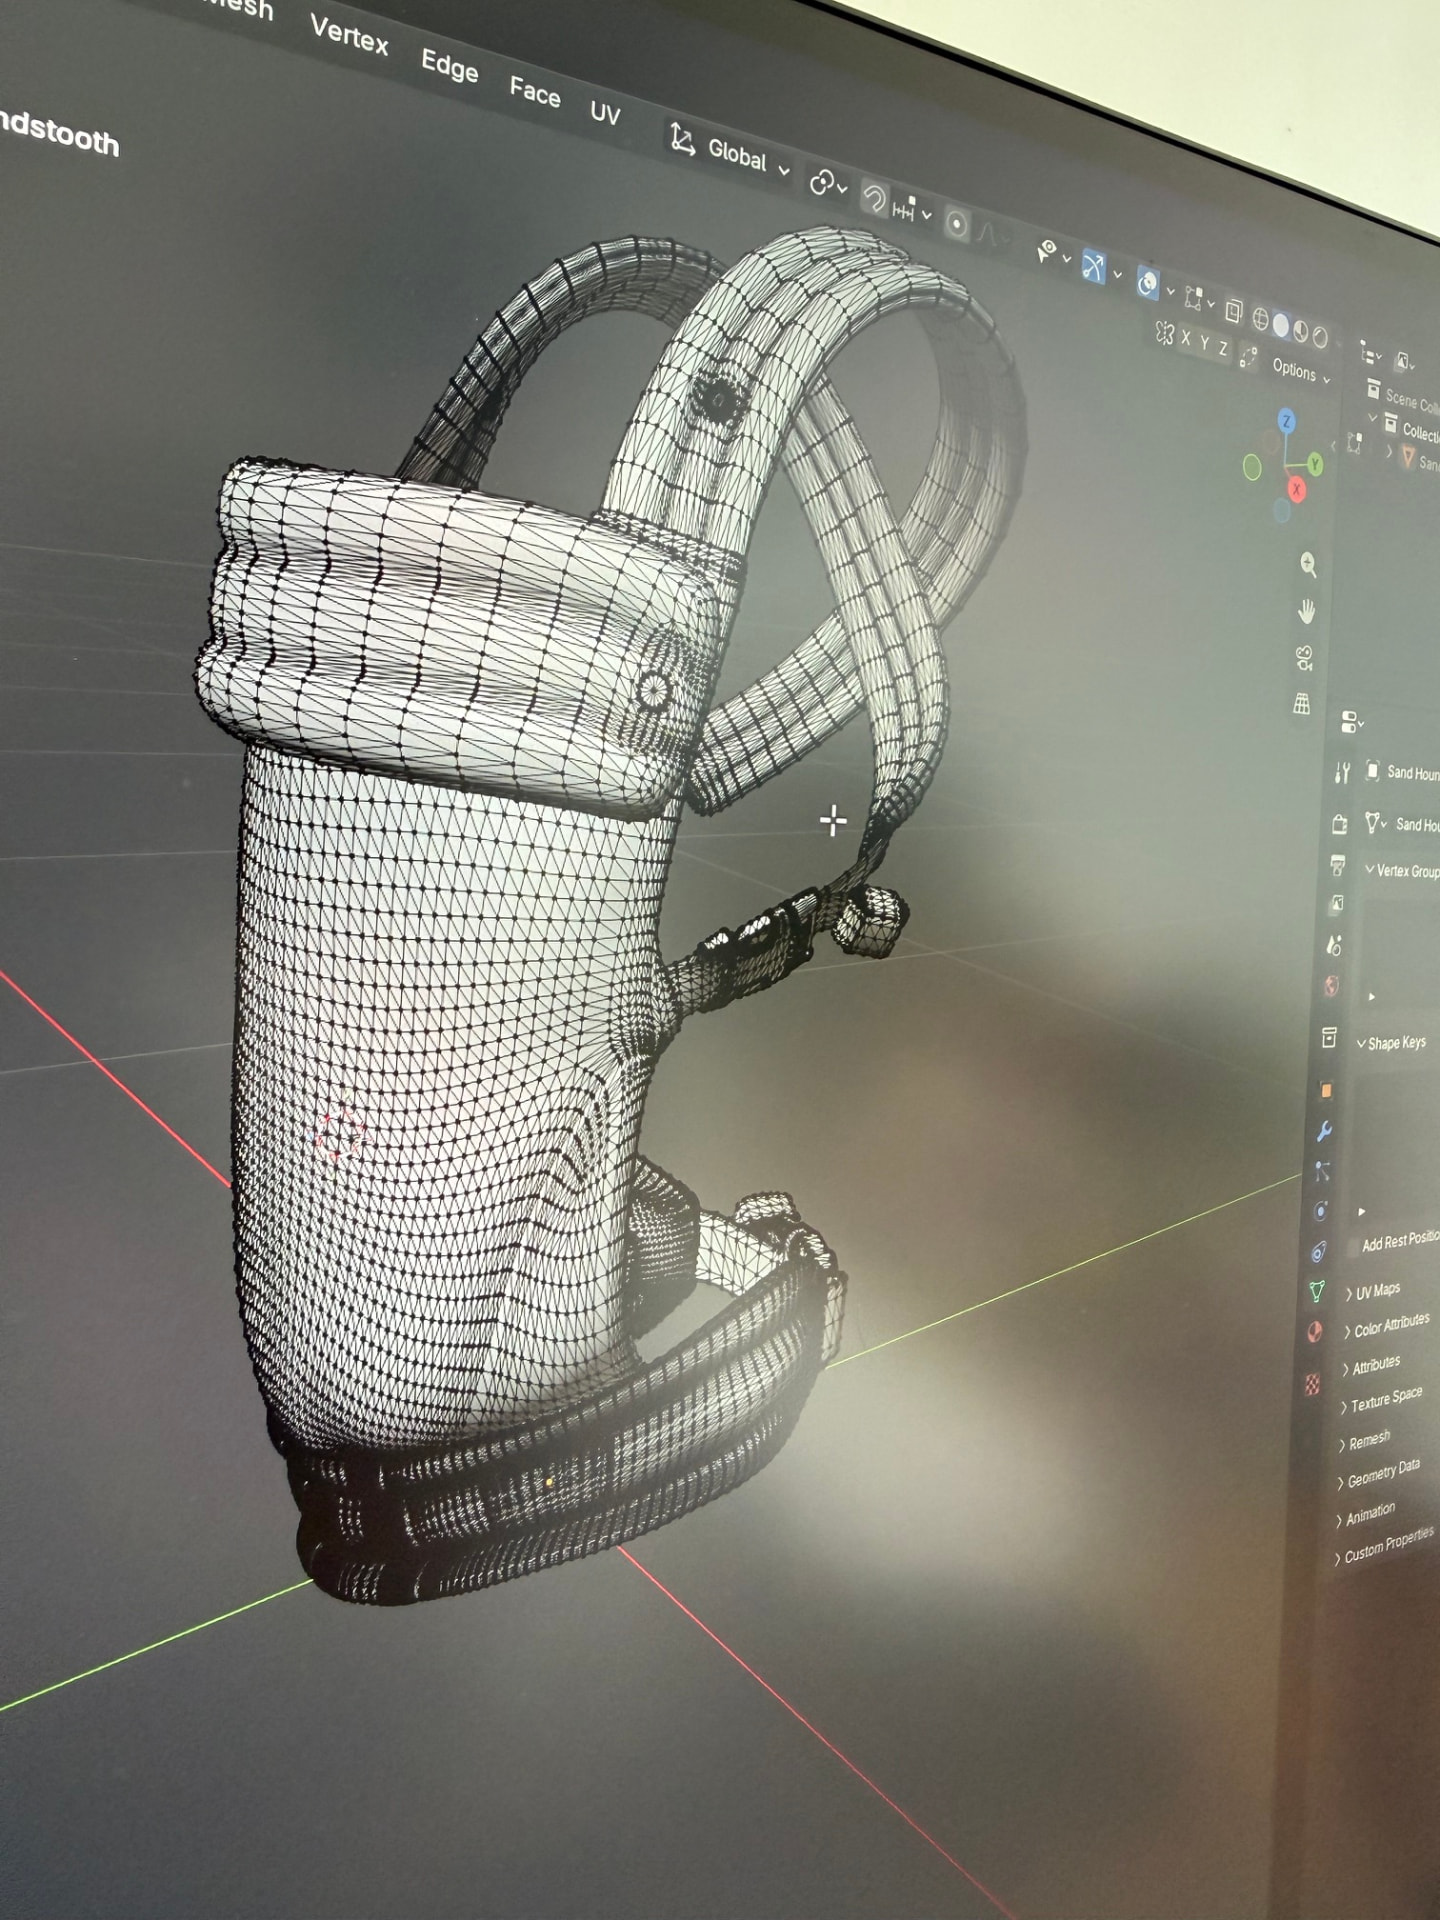Click the X axis on navigation gizmo
The width and height of the screenshot is (1440, 1920).
click(1296, 488)
